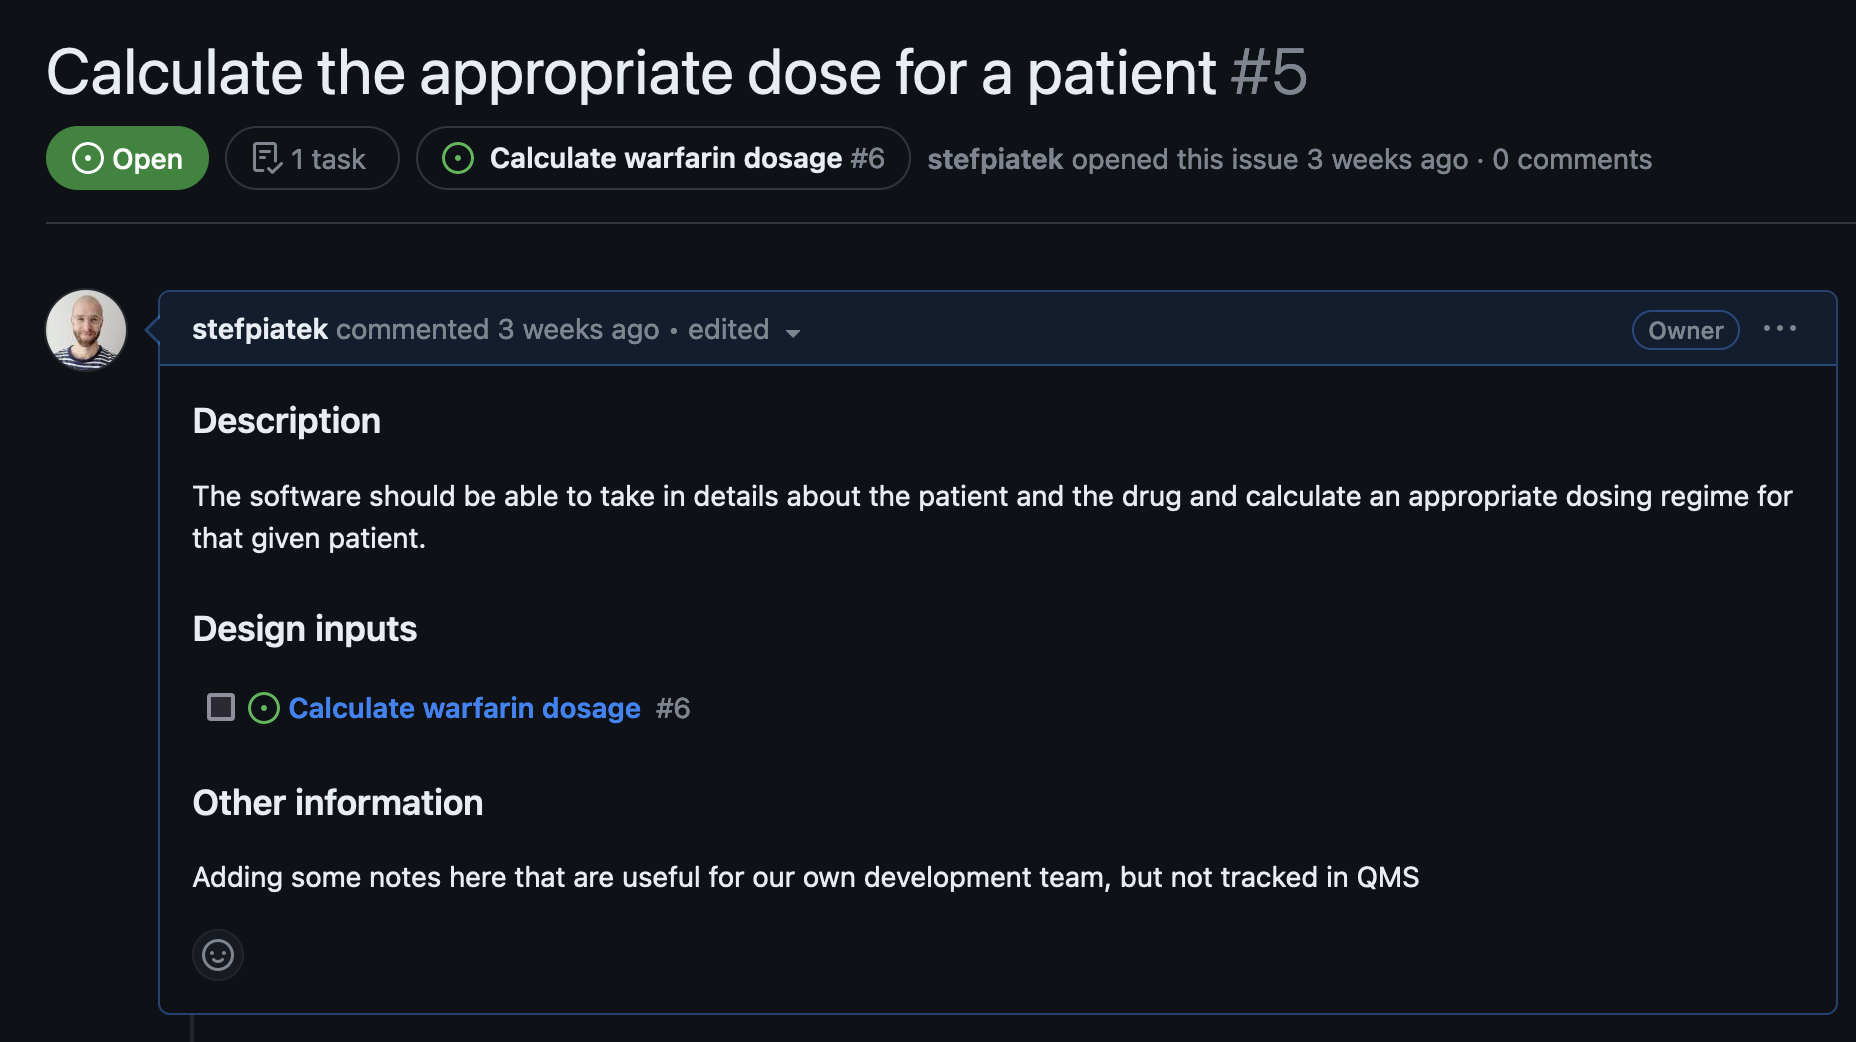The height and width of the screenshot is (1042, 1856).
Task: Open the Calculate warfarin dosage task link
Action: point(465,708)
